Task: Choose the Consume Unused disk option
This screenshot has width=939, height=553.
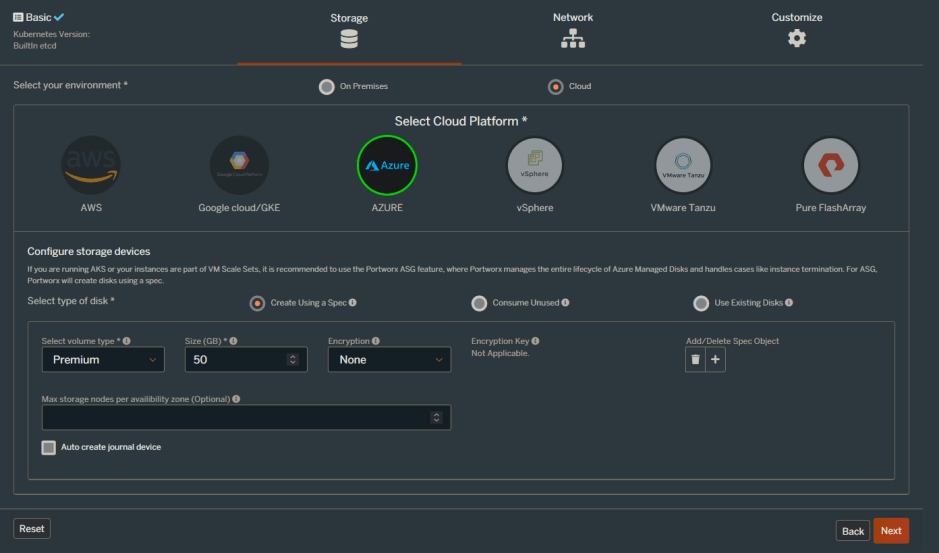Action: point(480,303)
